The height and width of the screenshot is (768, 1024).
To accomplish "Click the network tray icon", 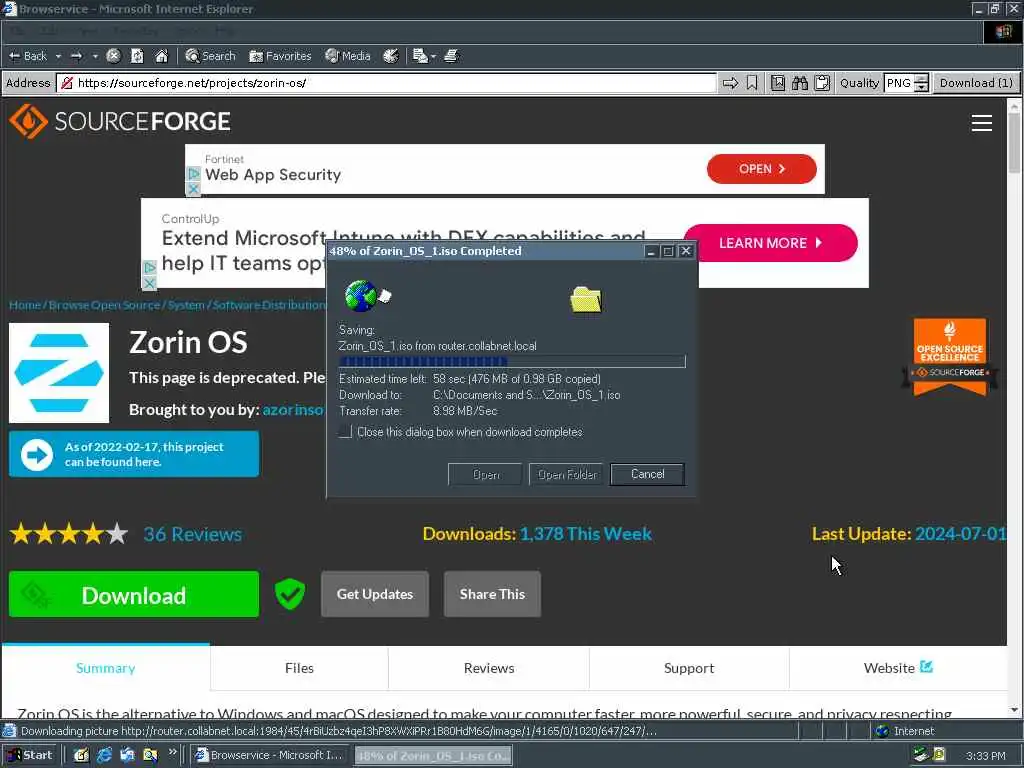I will (921, 755).
